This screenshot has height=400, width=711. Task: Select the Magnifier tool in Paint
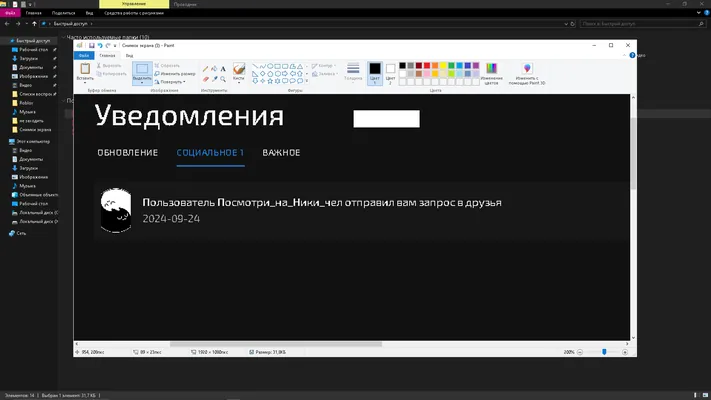223,79
